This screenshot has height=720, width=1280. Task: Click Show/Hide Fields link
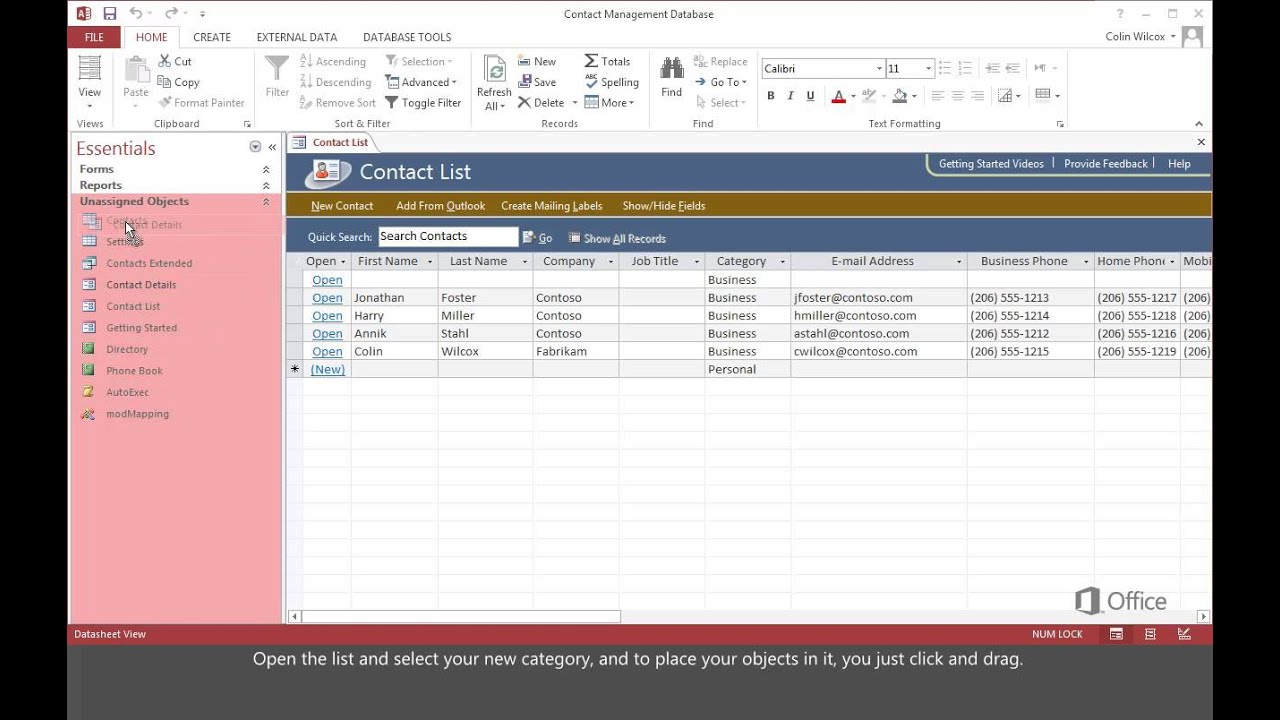click(x=664, y=206)
